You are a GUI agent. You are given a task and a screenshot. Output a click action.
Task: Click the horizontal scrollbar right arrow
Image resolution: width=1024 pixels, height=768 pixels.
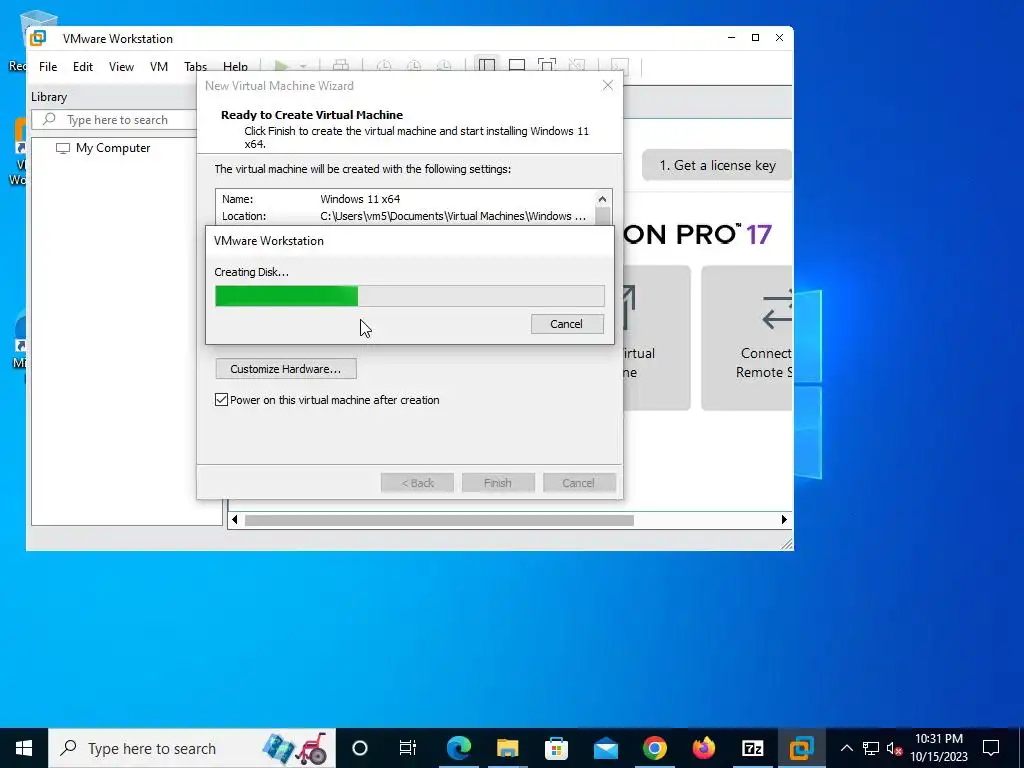(x=784, y=520)
